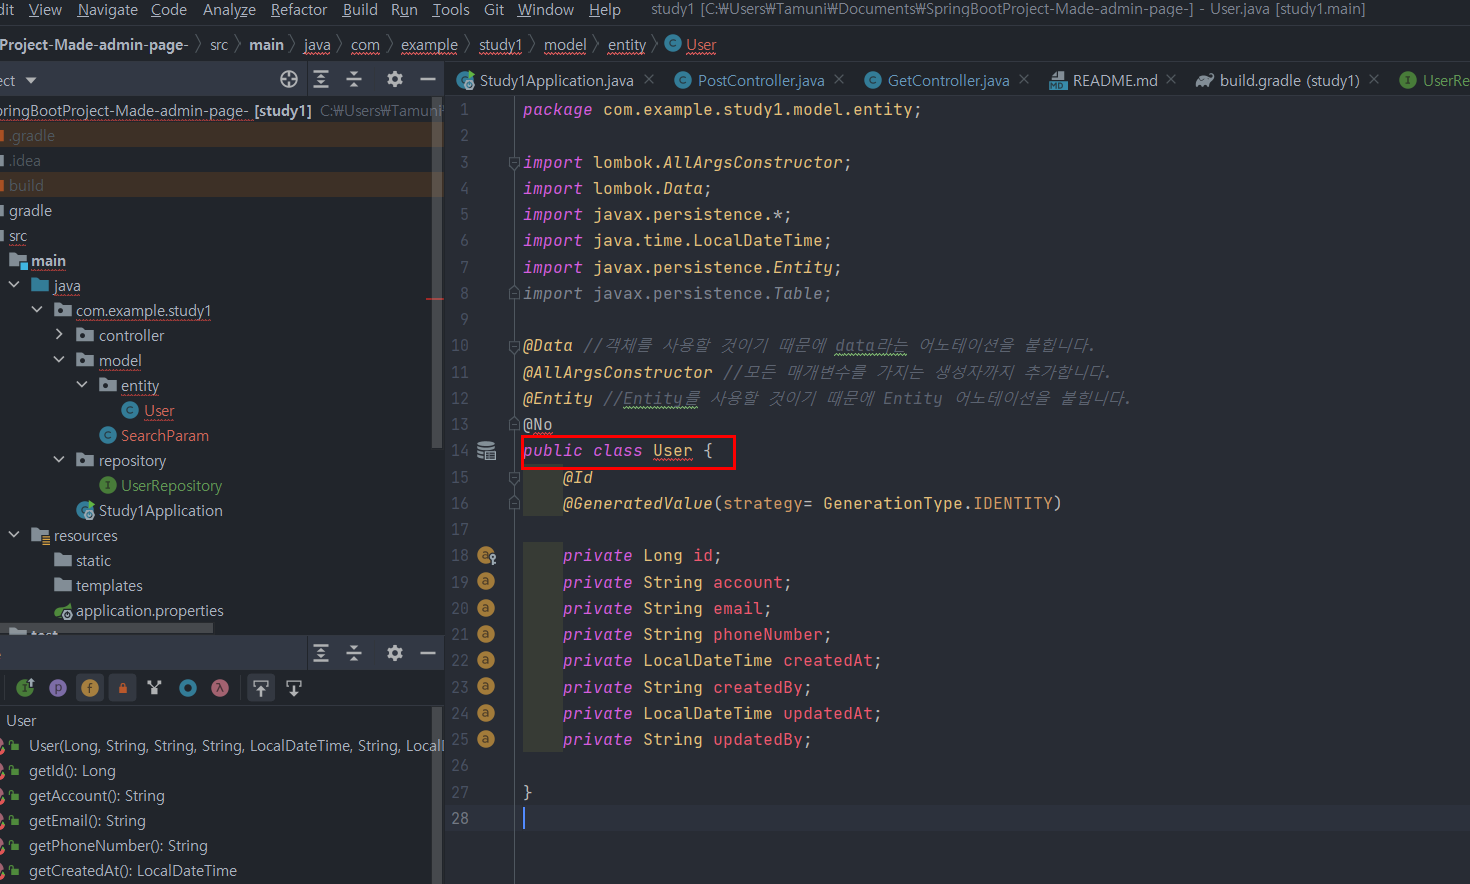Open the Git menu

pos(494,10)
